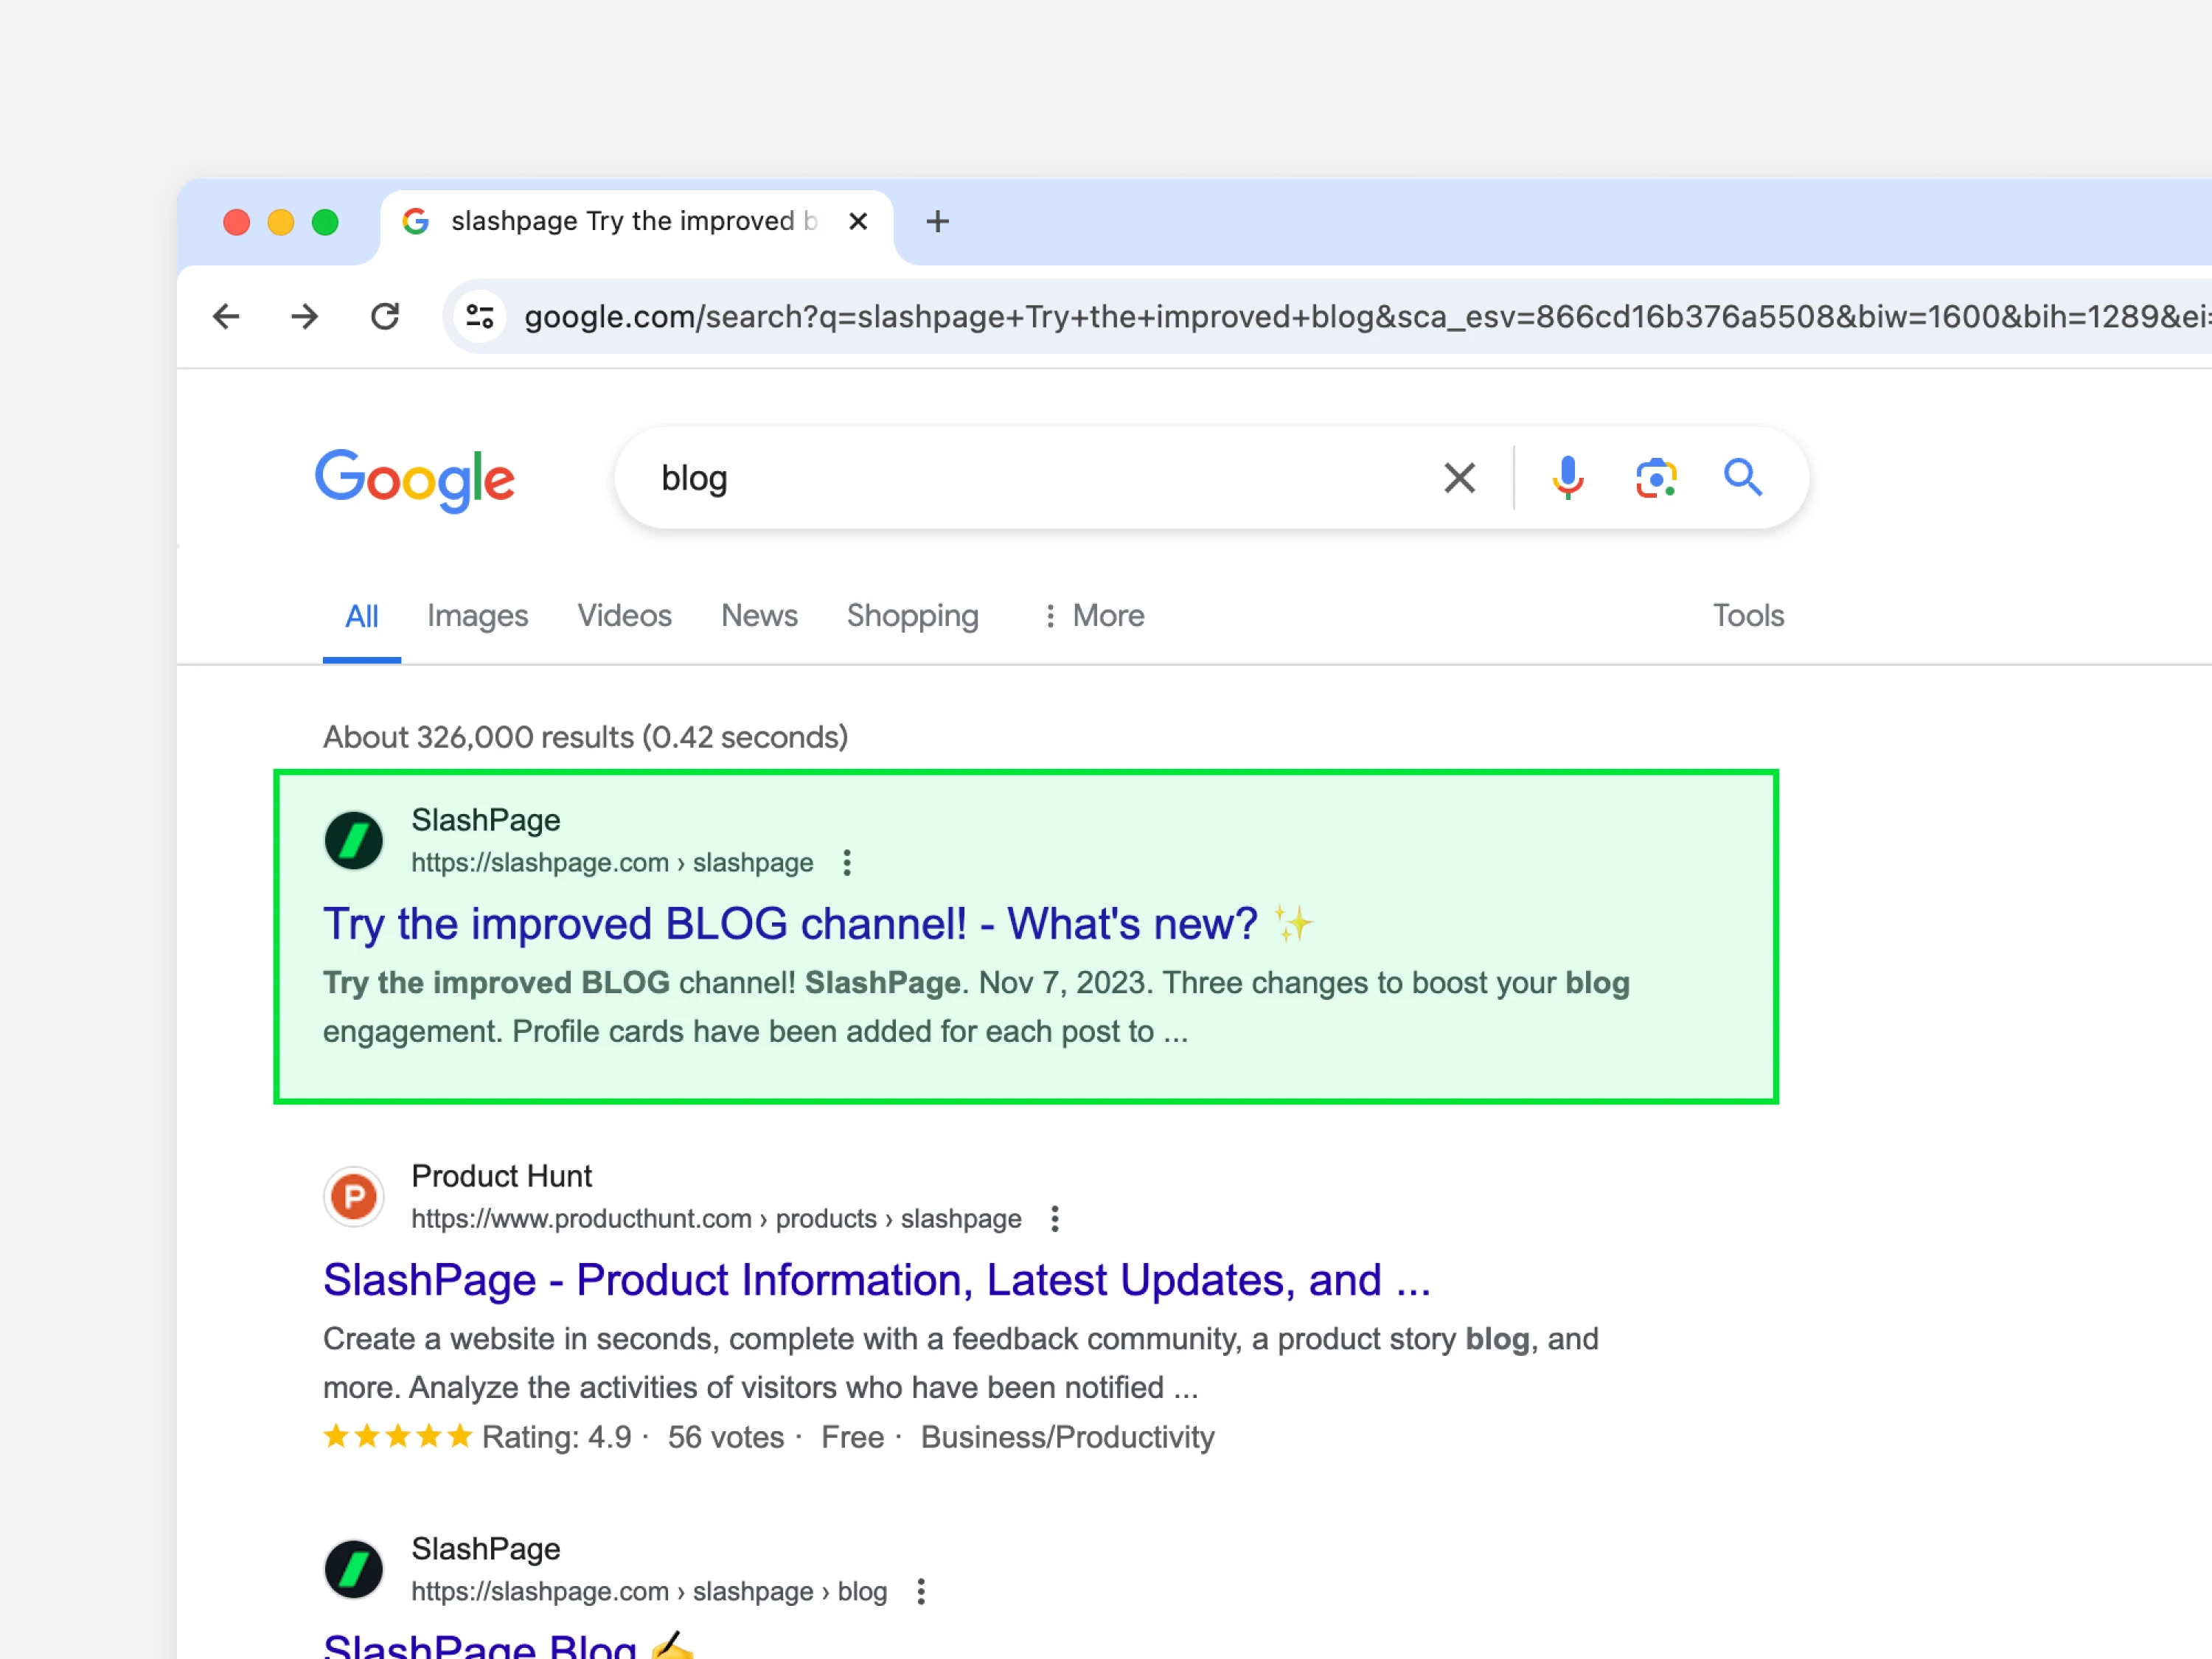Click slashpage.com › slashpage › blog URL
Viewport: 2212px width, 1659px height.
tap(650, 1592)
